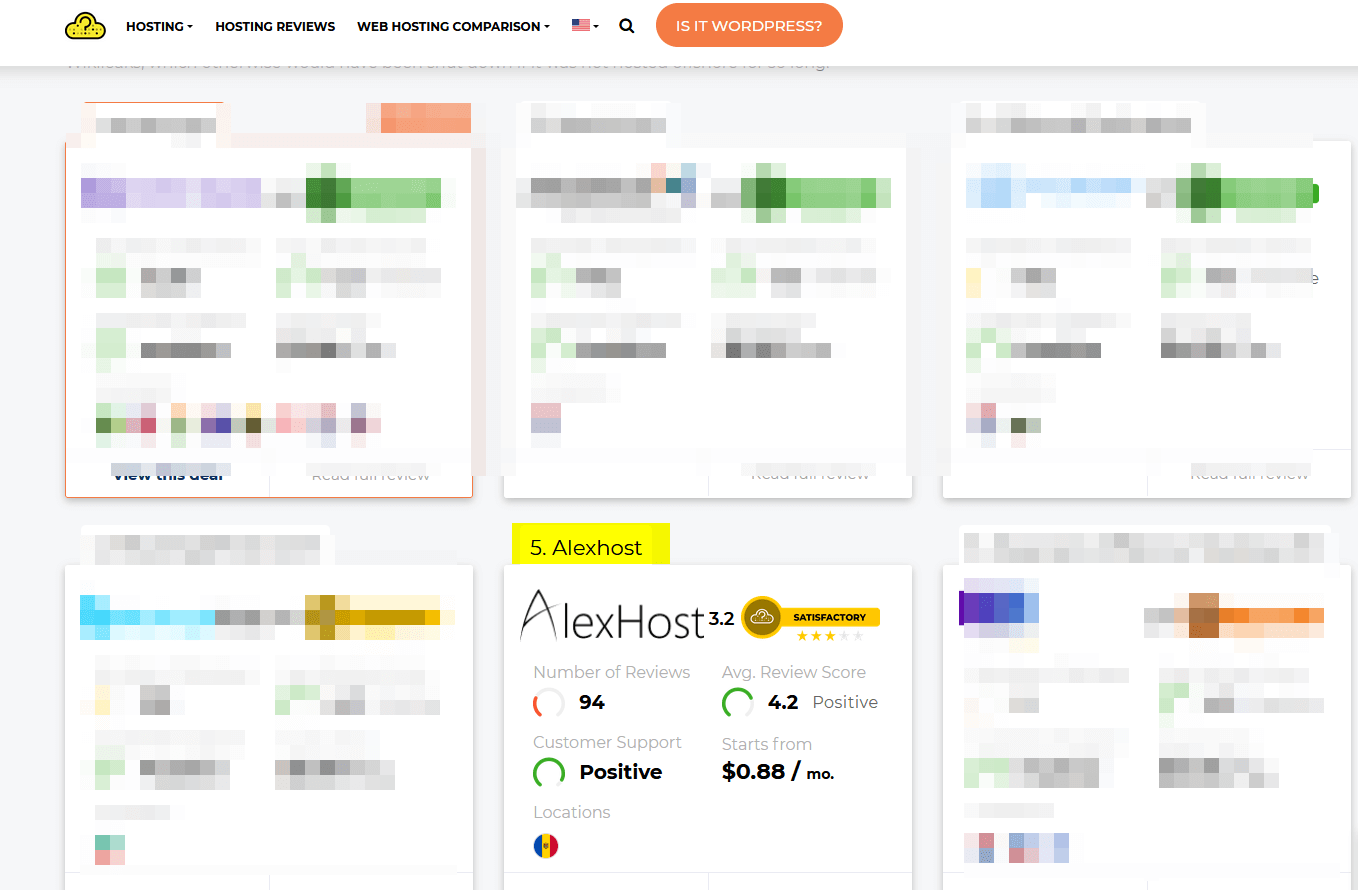Click the yellow SATISFACTORY label
This screenshot has height=890, width=1358.
830,617
